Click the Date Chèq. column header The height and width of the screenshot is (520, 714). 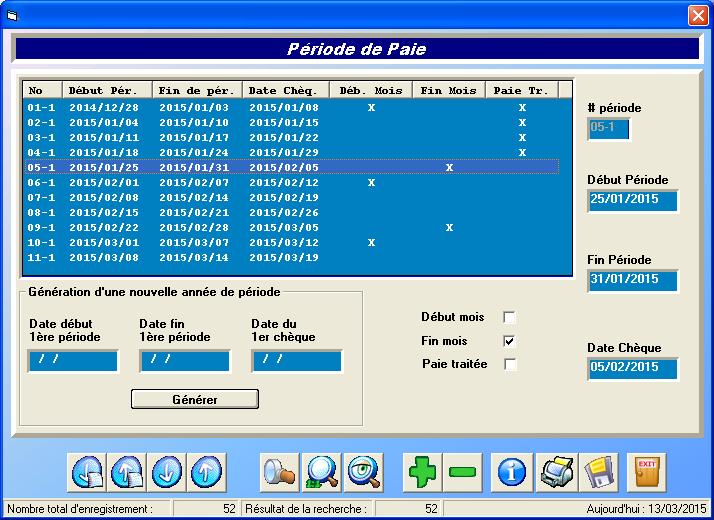(285, 90)
